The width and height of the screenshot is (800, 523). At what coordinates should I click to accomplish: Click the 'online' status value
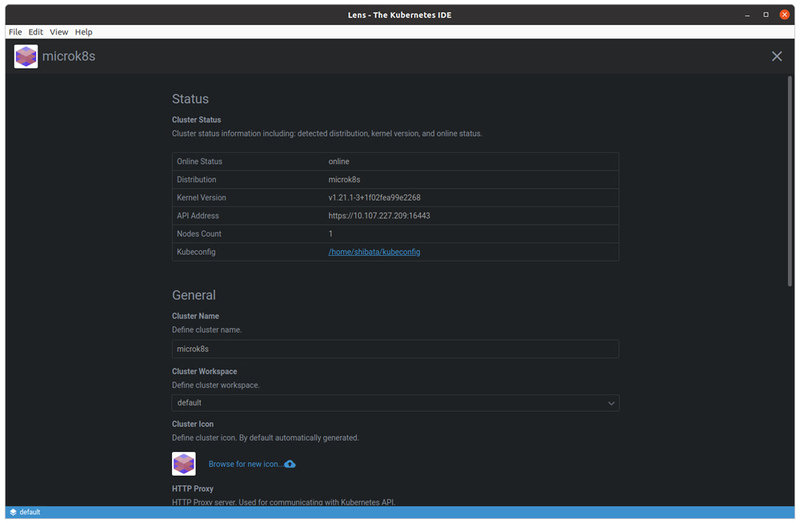[339, 161]
